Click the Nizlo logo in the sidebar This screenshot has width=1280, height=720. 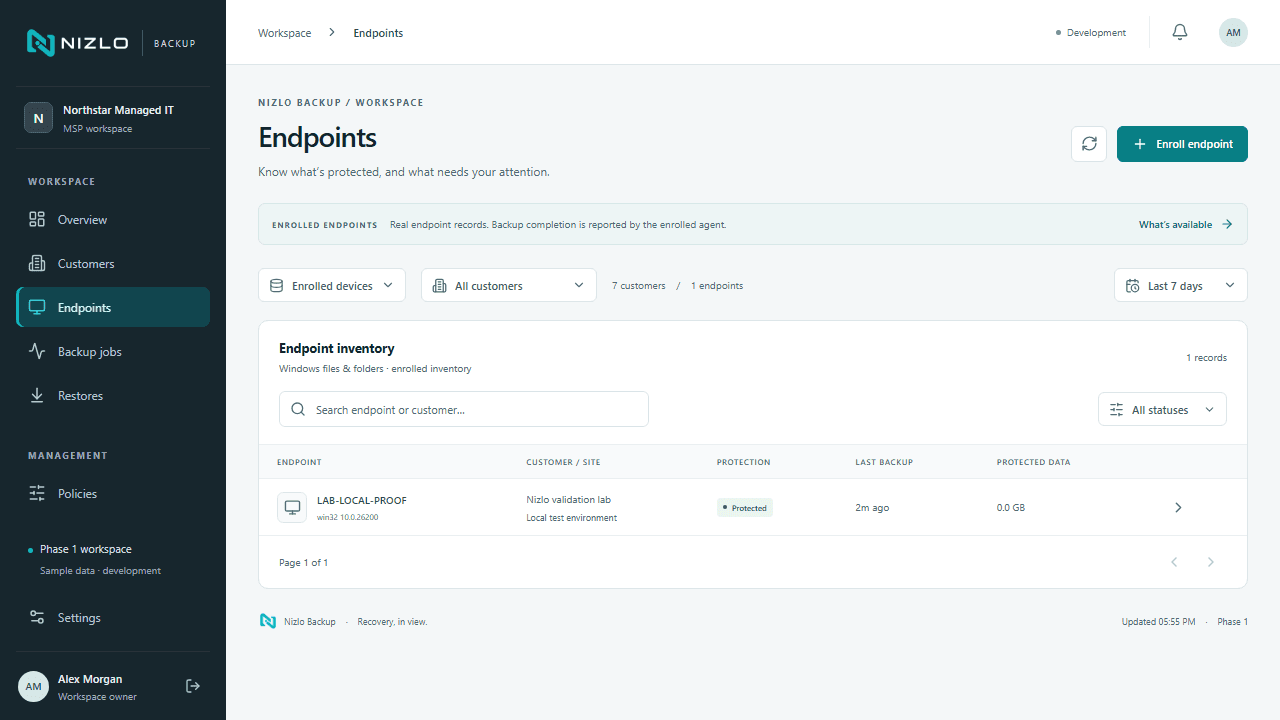pos(77,43)
